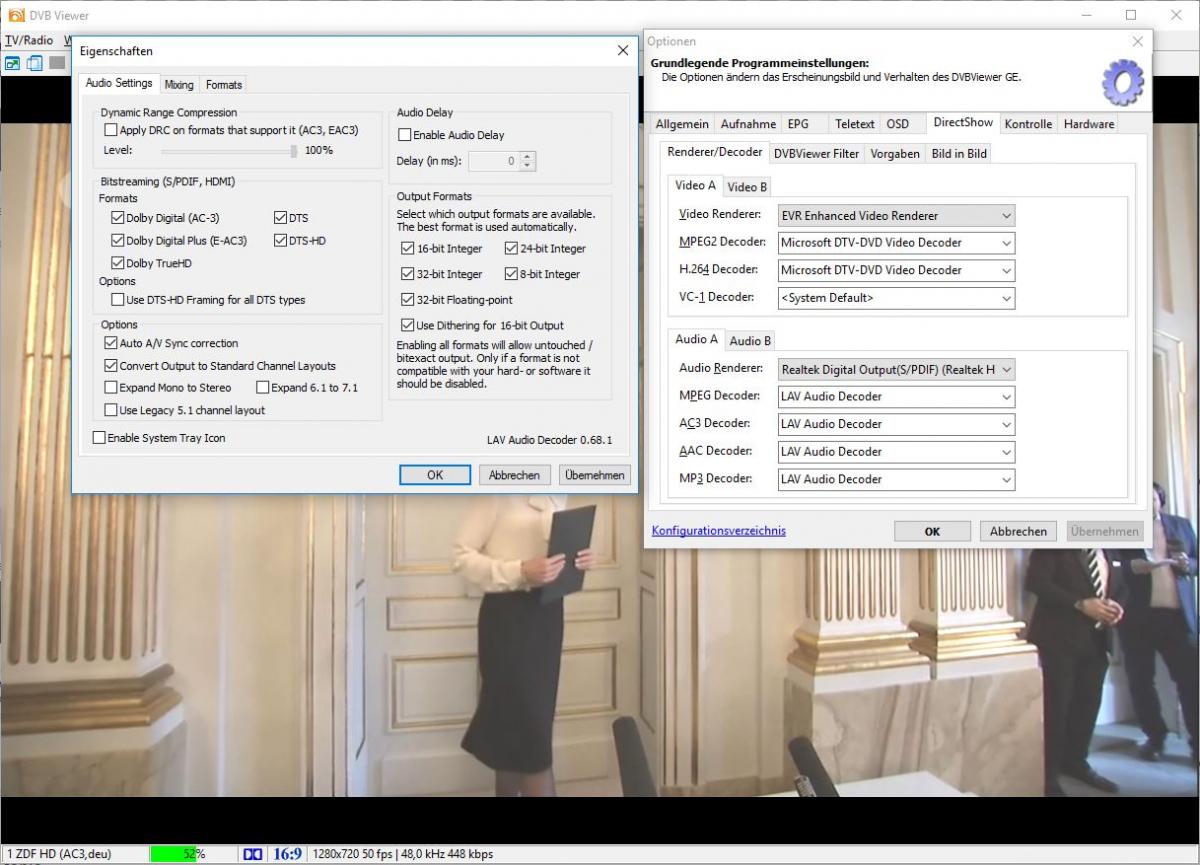This screenshot has width=1200, height=865.
Task: Click the 16:9 aspect ratio indicator
Action: click(x=287, y=854)
